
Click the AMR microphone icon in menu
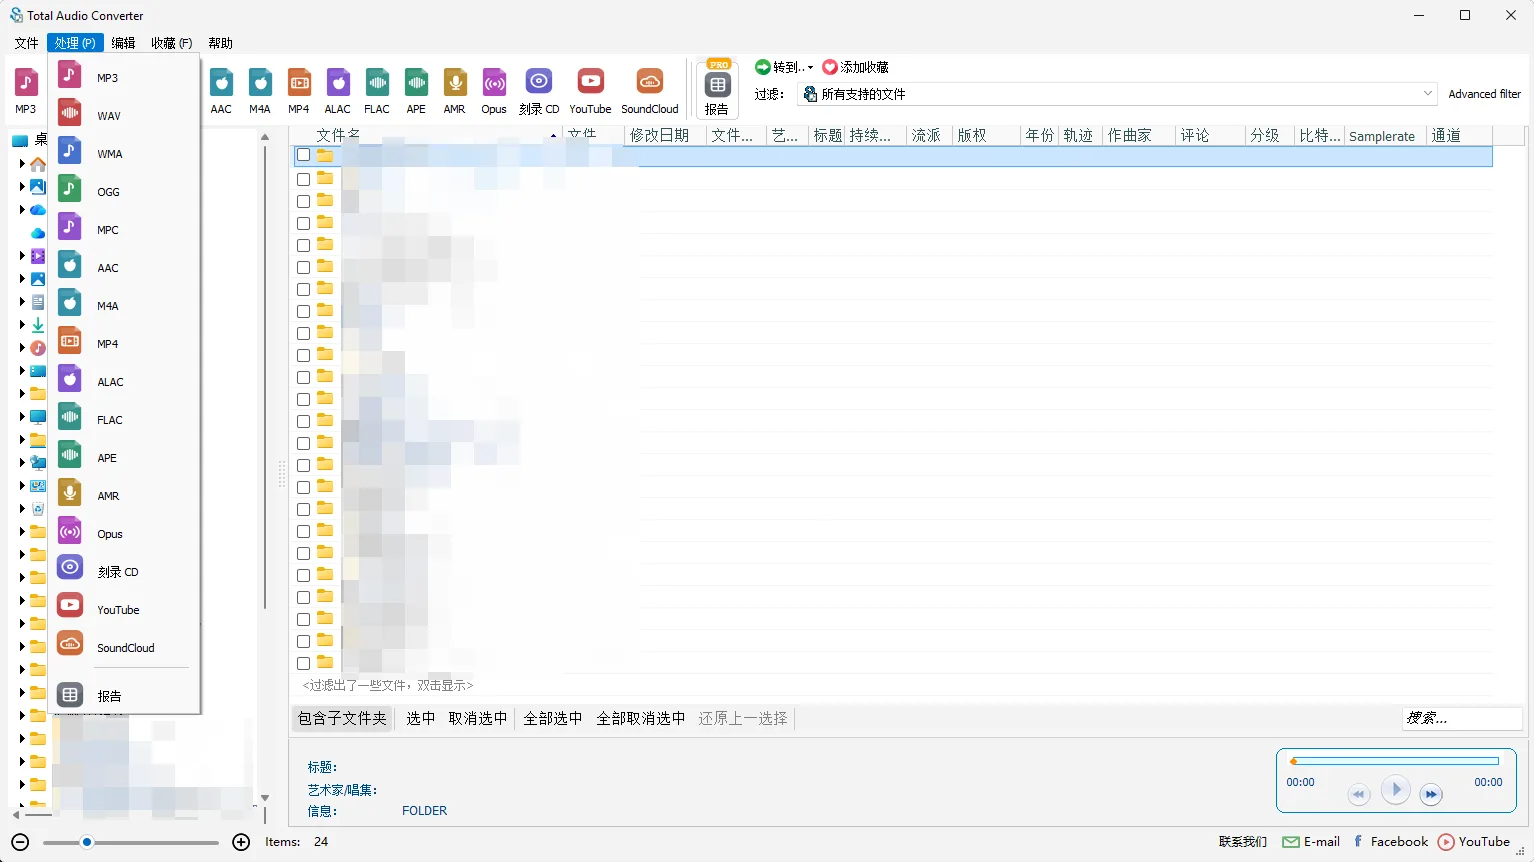(70, 493)
